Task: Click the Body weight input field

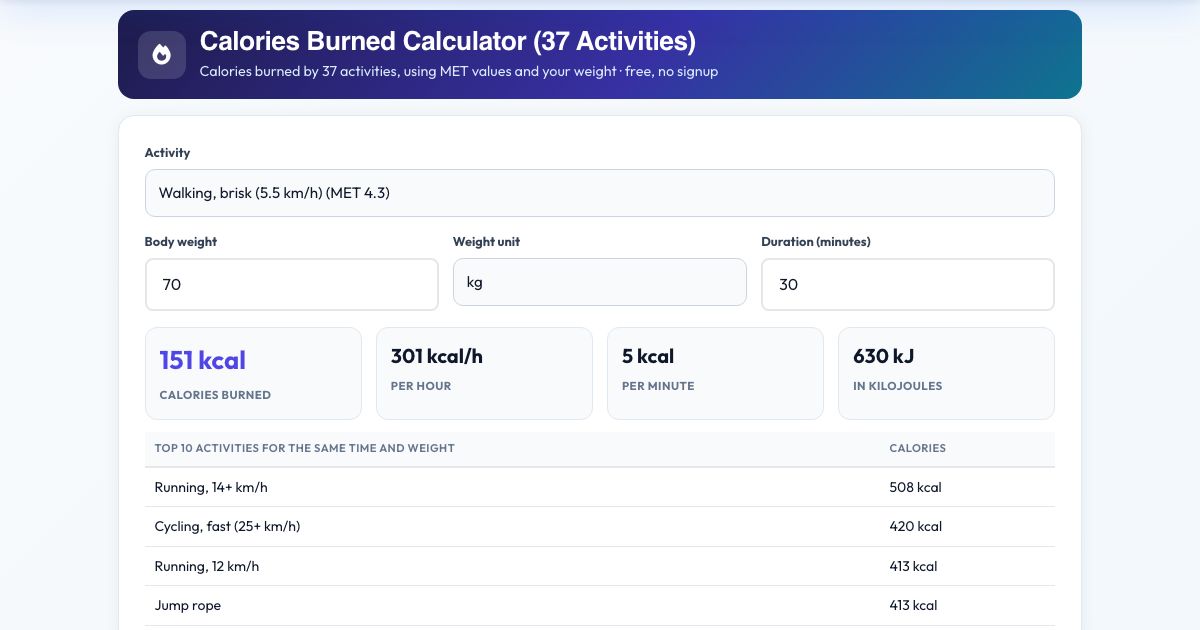Action: 292,285
